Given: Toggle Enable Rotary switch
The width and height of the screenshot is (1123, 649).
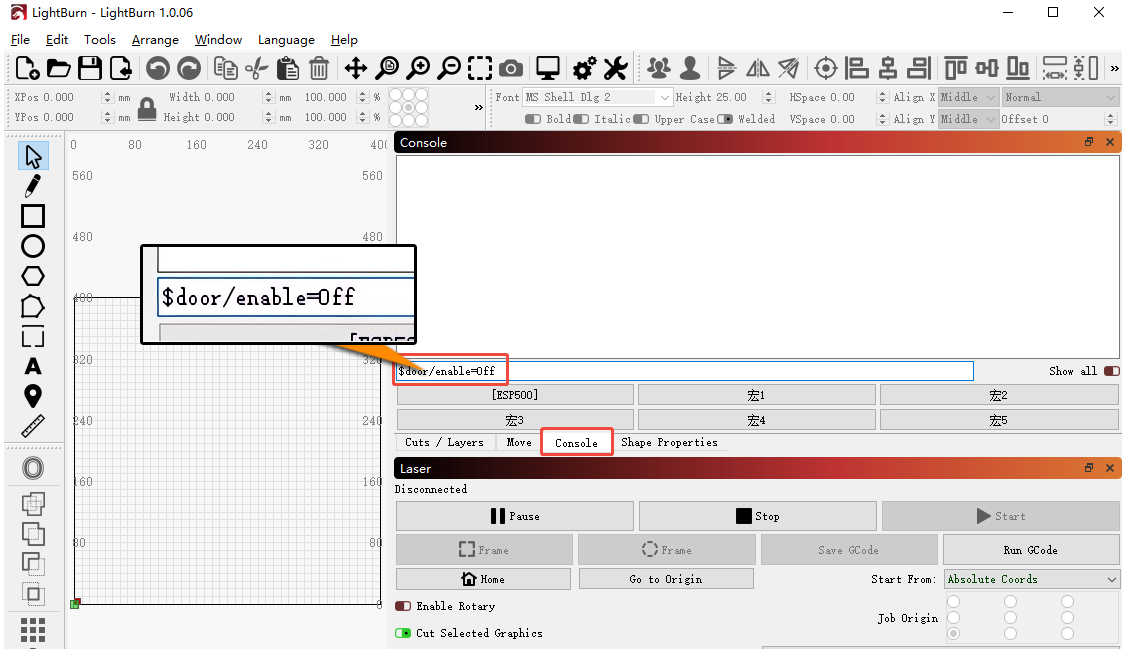Looking at the screenshot, I should pyautogui.click(x=403, y=606).
